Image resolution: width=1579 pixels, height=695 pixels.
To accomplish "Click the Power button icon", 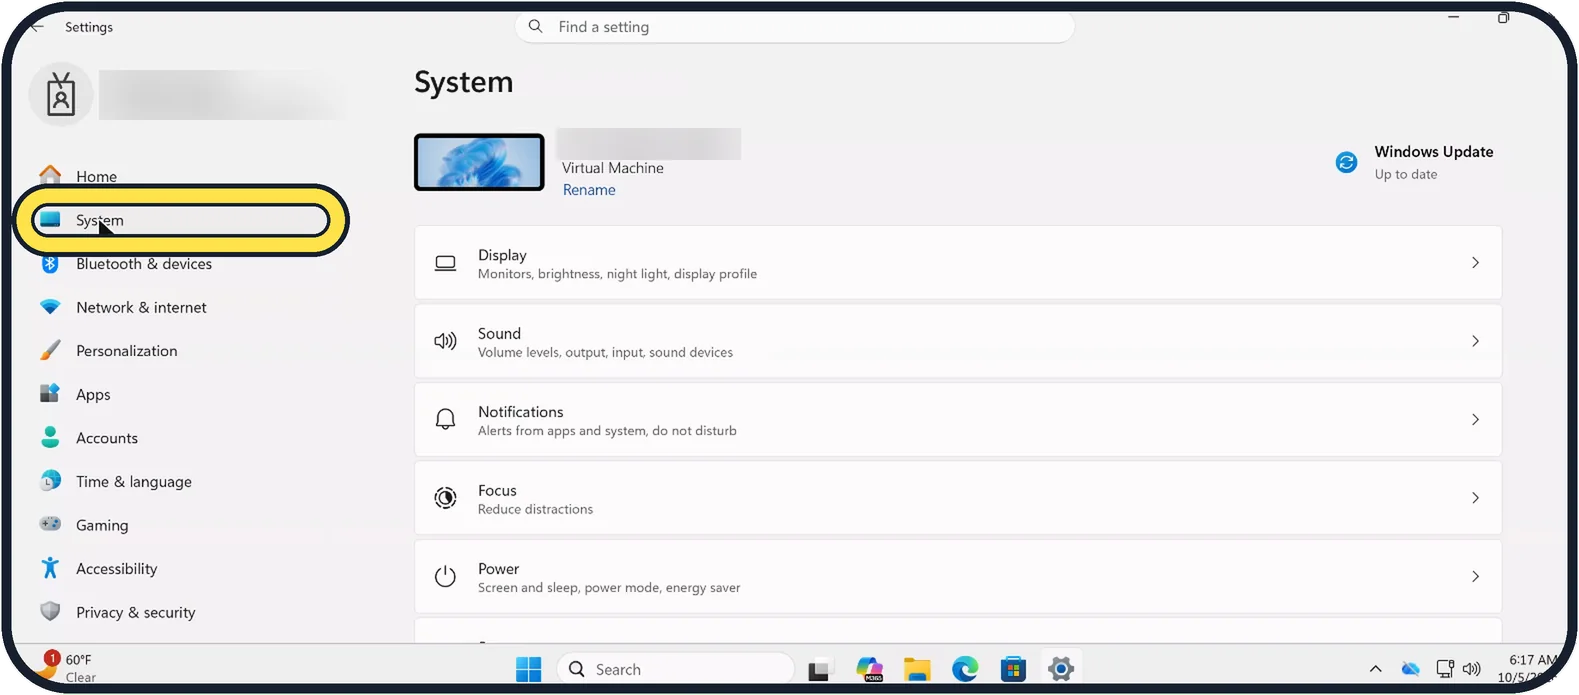I will (446, 576).
